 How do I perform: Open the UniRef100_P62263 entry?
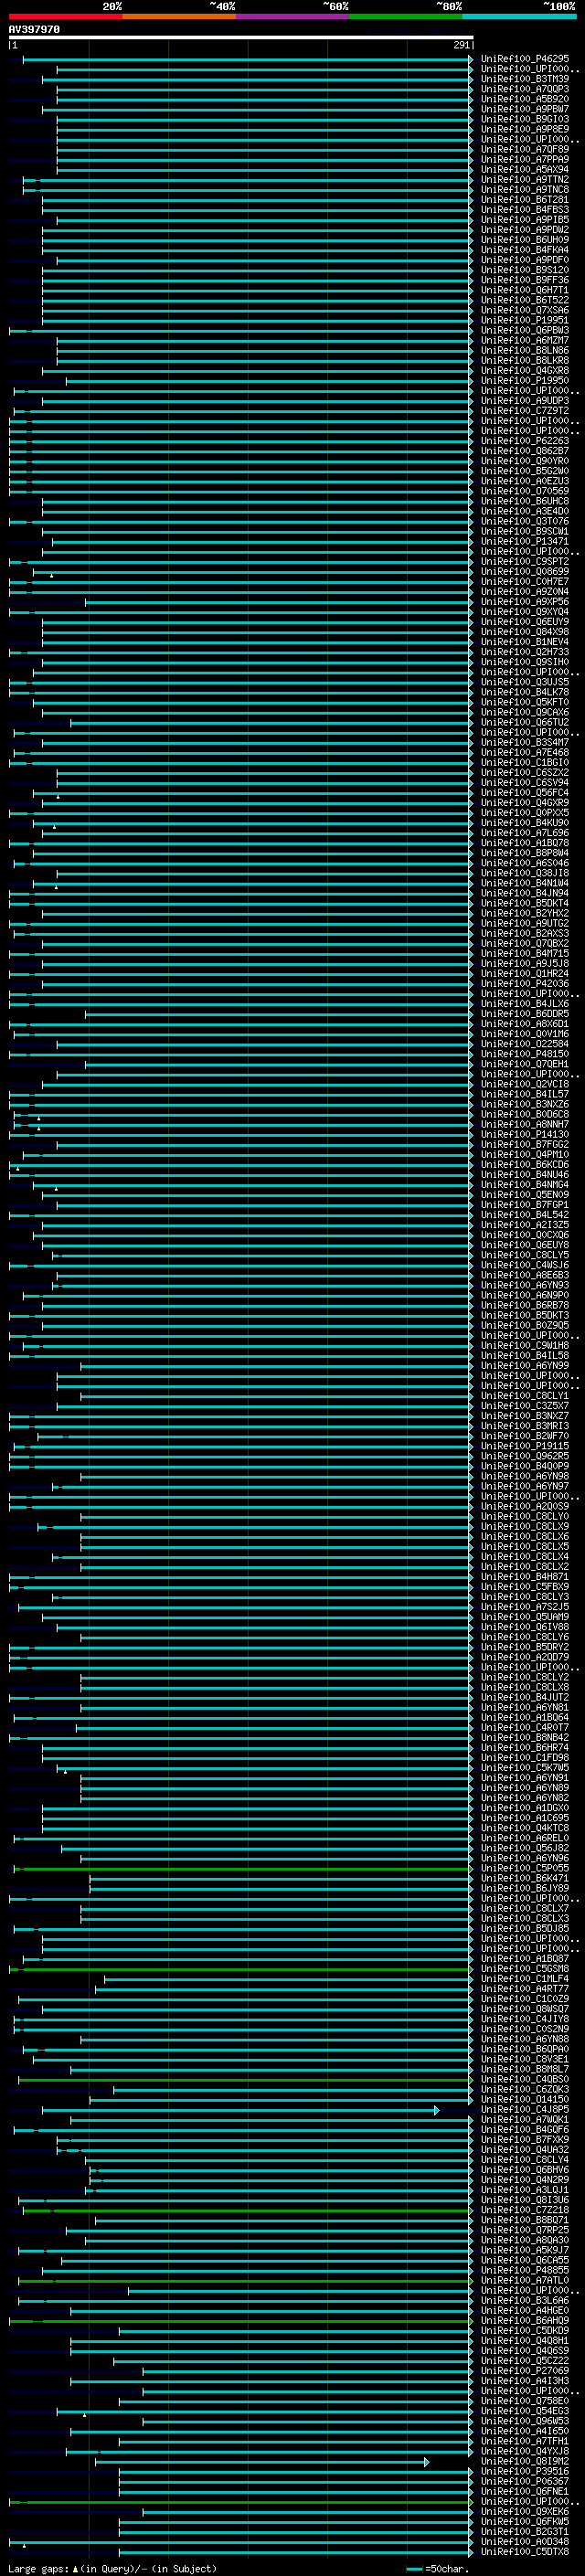tap(524, 440)
